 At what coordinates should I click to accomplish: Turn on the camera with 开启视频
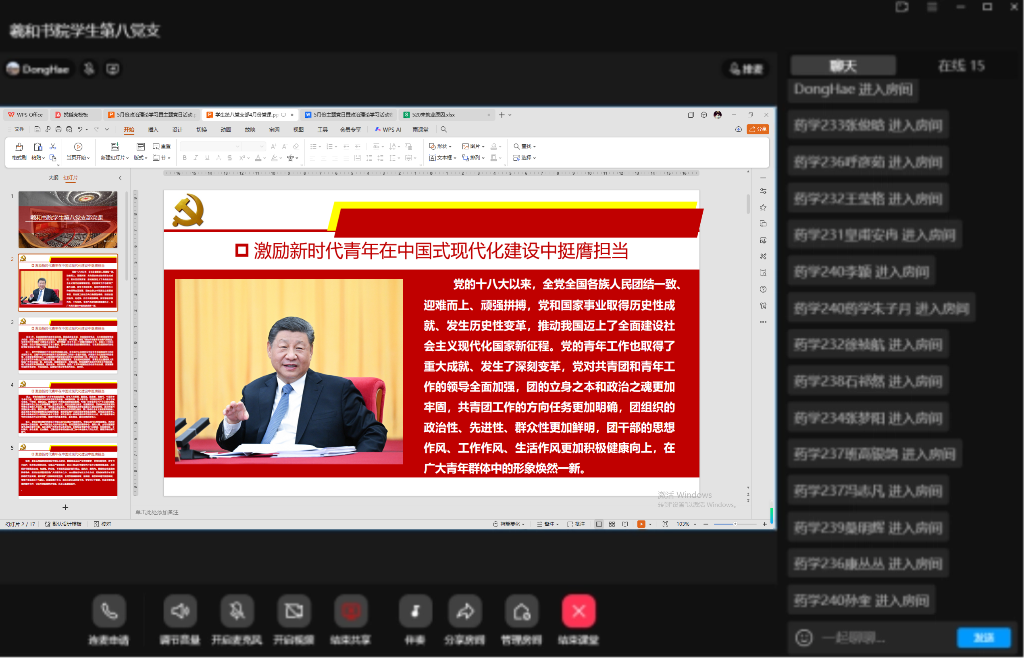(293, 610)
